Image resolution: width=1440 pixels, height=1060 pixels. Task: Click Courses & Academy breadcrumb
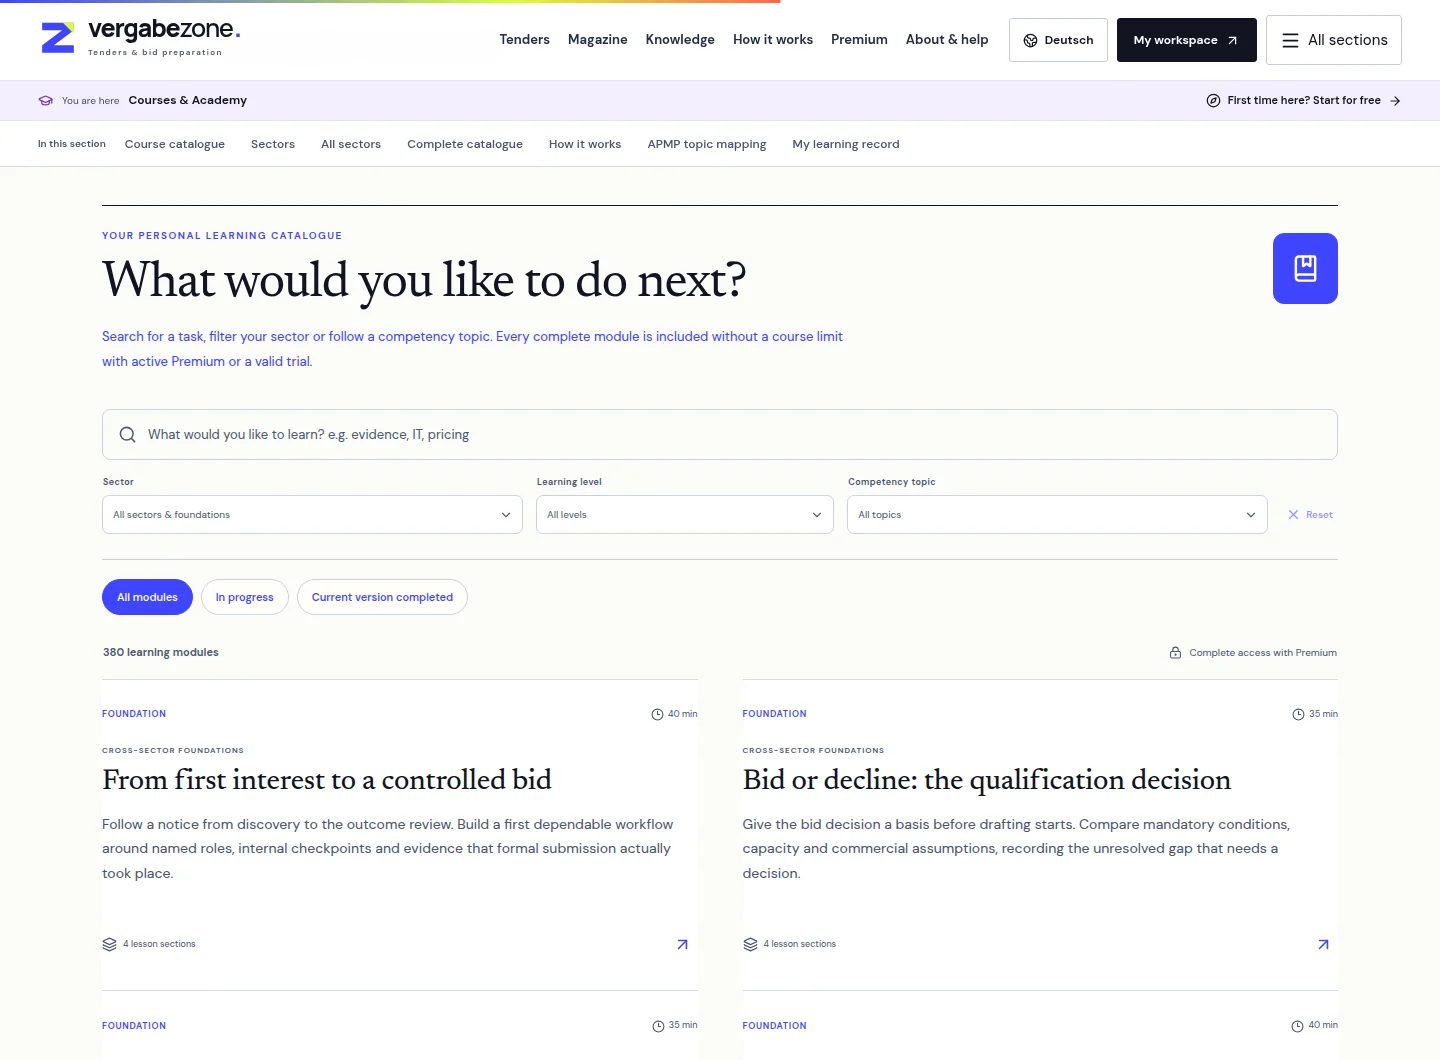point(188,101)
